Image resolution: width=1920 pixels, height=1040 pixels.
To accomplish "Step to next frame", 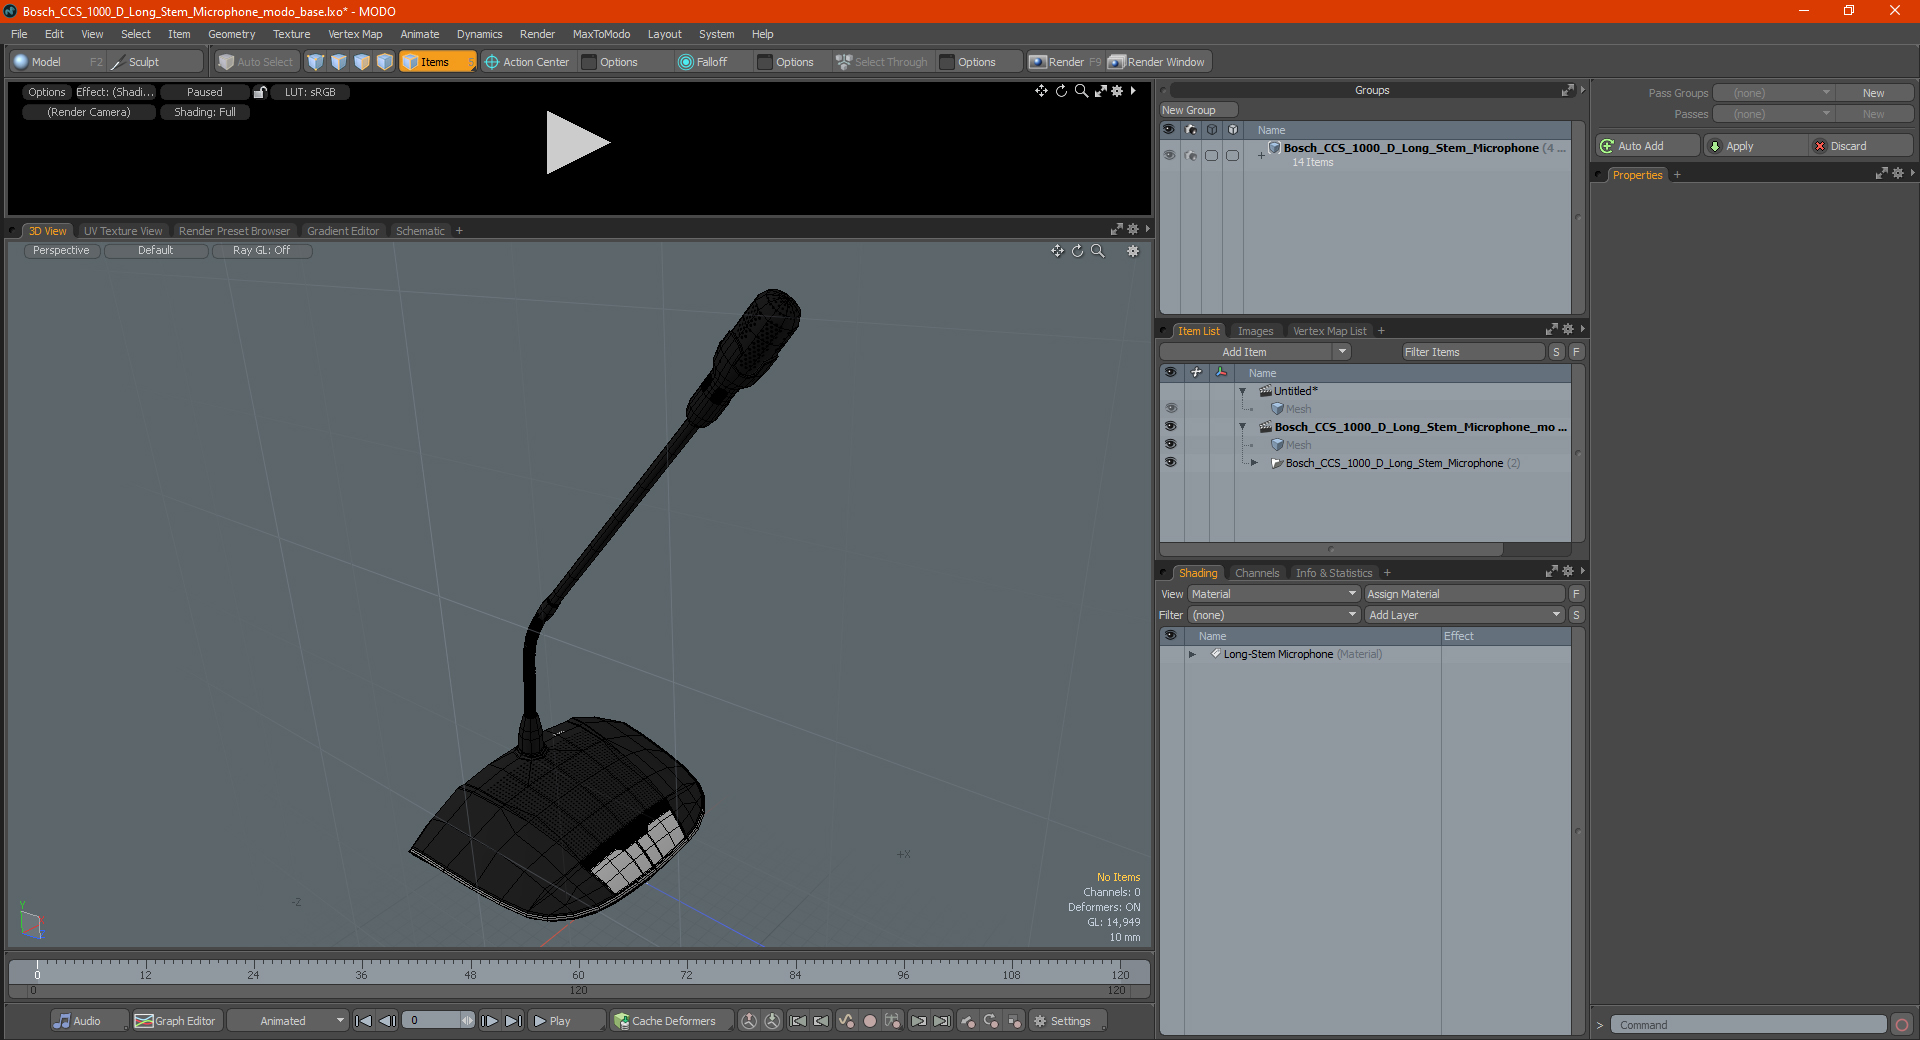I will click(x=489, y=1021).
